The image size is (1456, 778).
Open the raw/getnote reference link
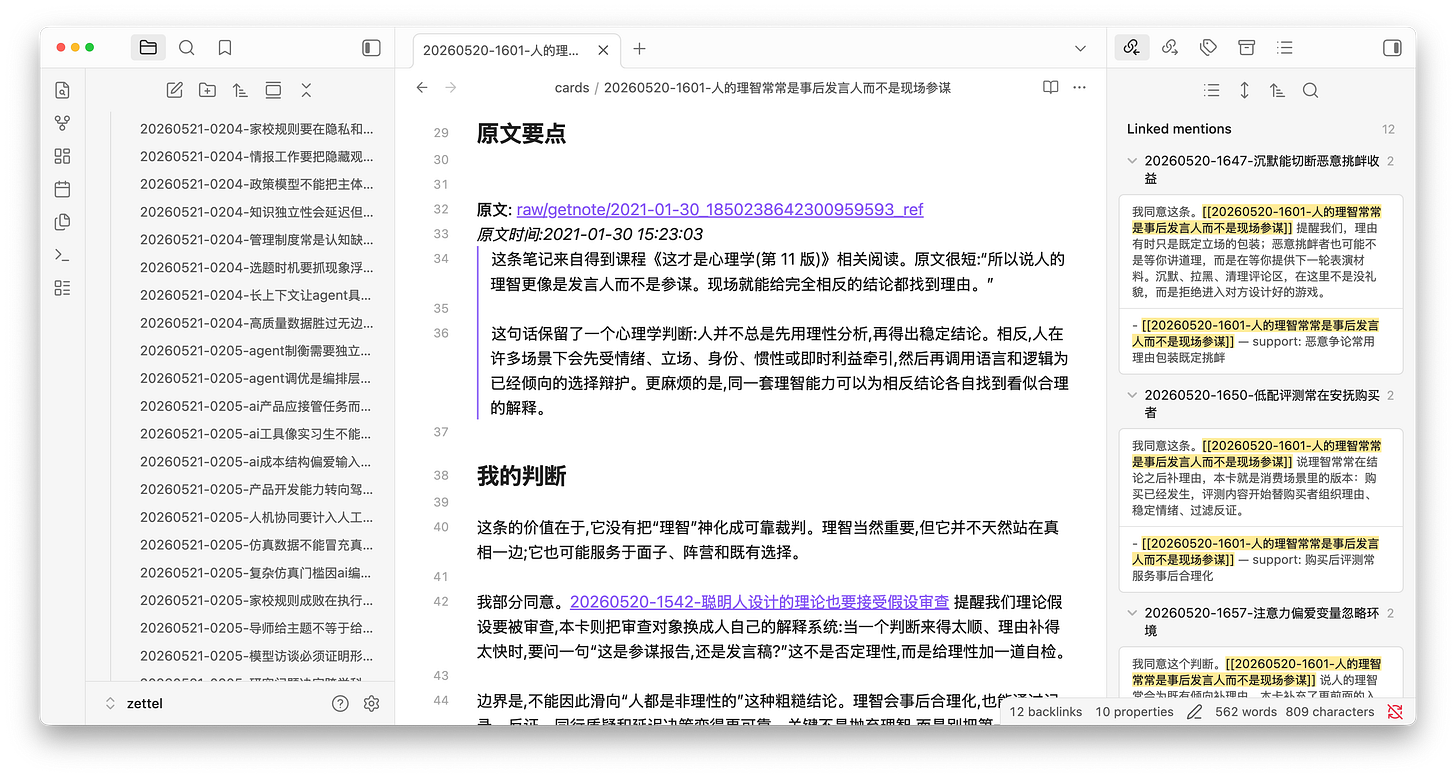[x=720, y=210]
